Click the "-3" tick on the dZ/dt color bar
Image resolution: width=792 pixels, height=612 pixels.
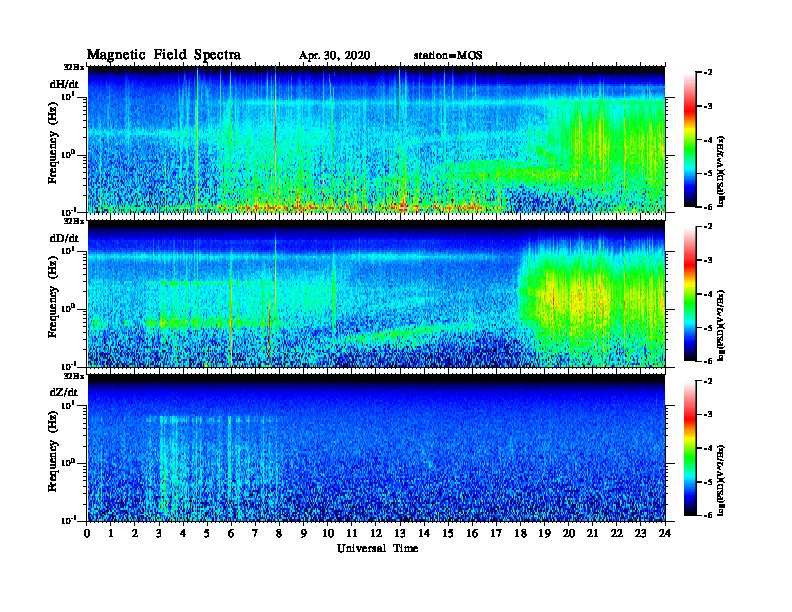click(x=708, y=415)
